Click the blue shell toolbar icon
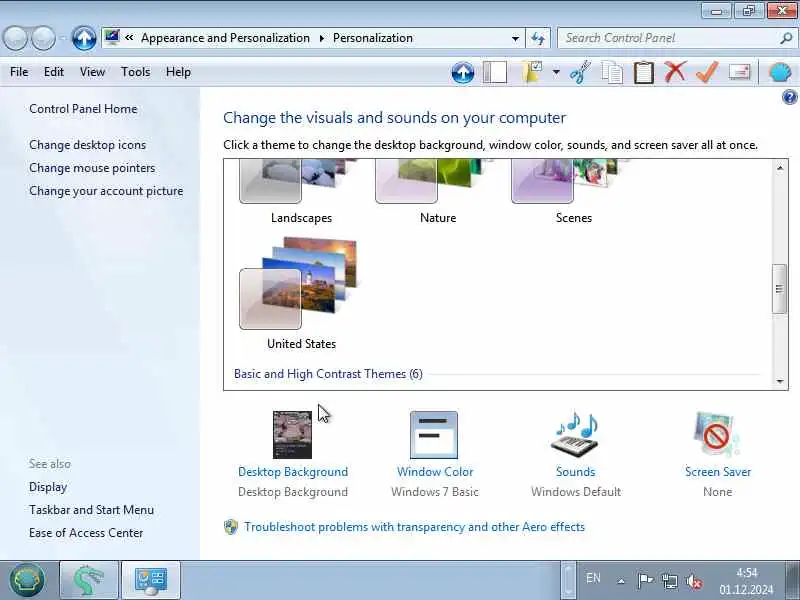The width and height of the screenshot is (800, 600). (x=779, y=72)
